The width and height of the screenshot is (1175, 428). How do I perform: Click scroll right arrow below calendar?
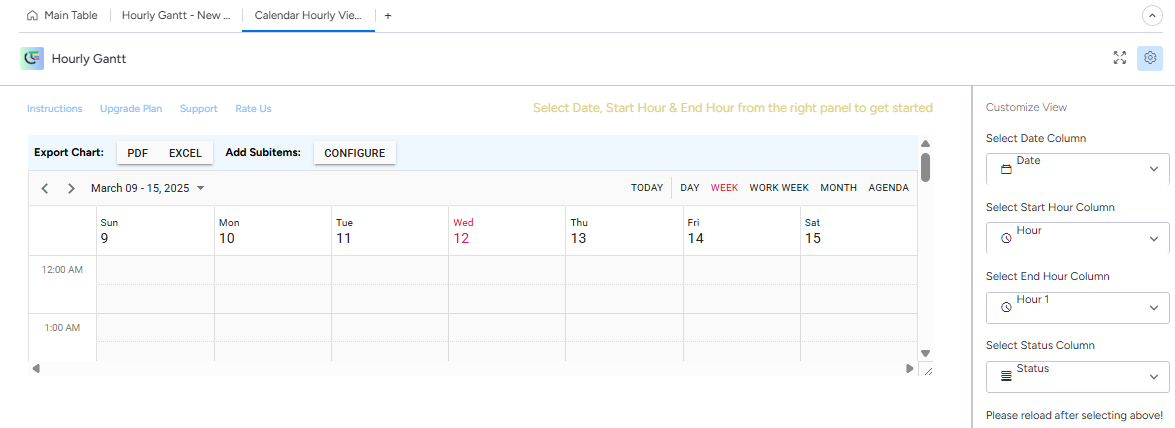coord(910,369)
